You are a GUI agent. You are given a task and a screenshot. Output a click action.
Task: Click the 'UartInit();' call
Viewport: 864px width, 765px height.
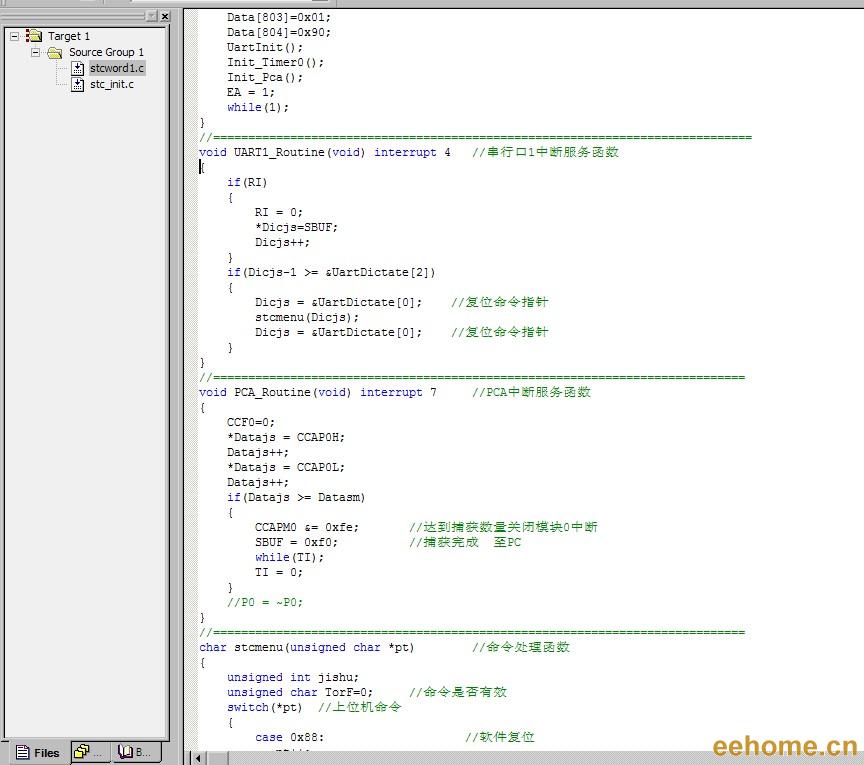click(264, 47)
